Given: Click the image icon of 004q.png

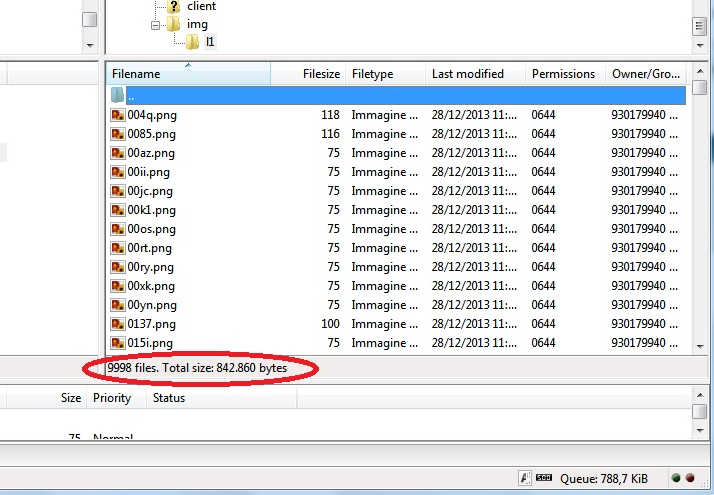Looking at the screenshot, I should (118, 115).
